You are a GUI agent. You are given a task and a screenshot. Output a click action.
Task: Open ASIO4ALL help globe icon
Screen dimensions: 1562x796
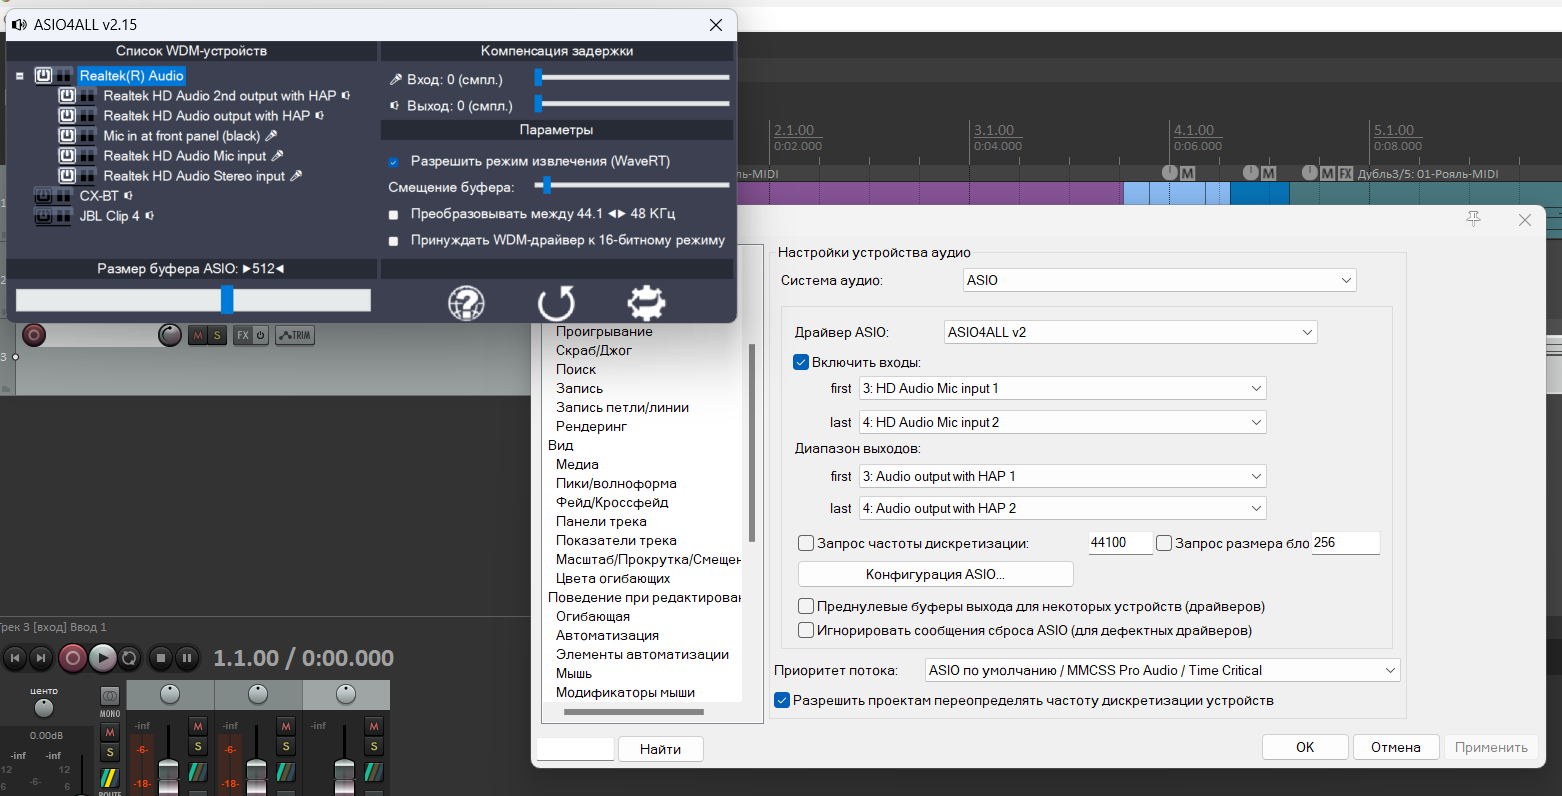(x=466, y=302)
